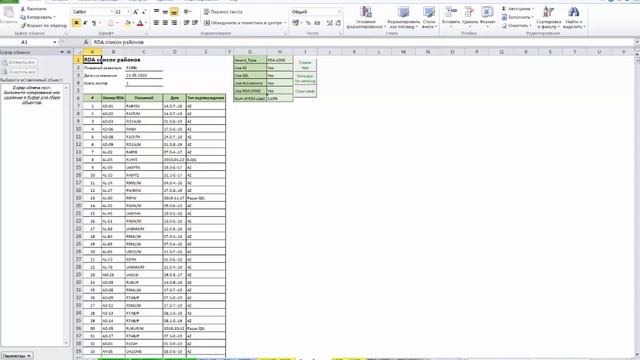Align text to top

pos(156,12)
